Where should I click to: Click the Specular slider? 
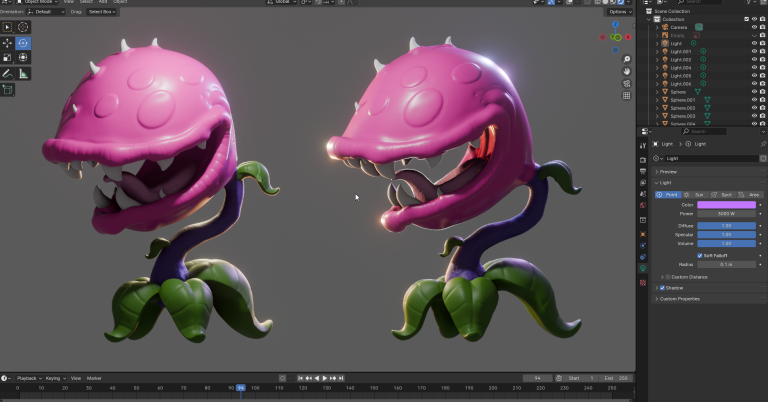[726, 235]
